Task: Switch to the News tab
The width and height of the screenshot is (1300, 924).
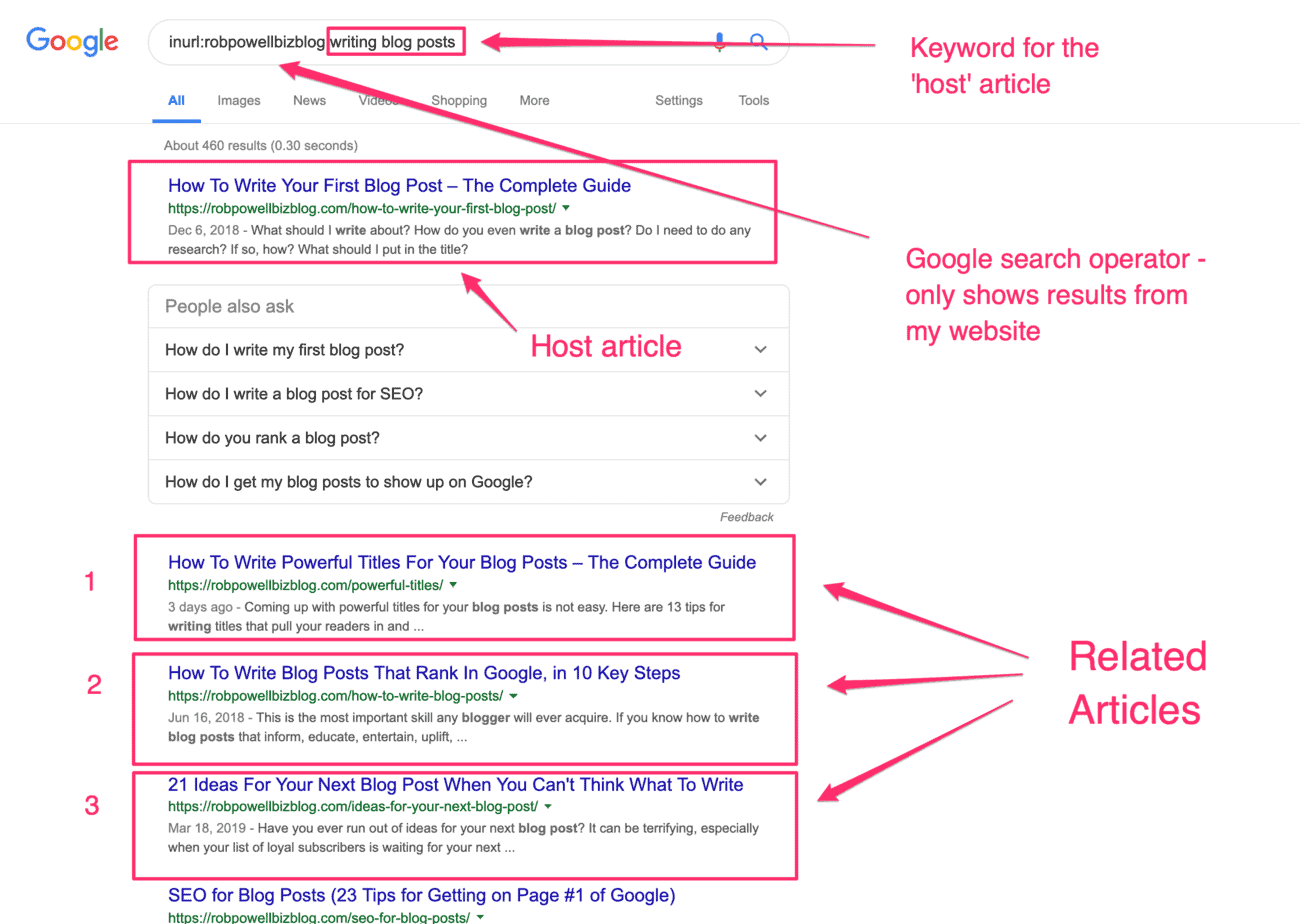Action: pyautogui.click(x=309, y=100)
